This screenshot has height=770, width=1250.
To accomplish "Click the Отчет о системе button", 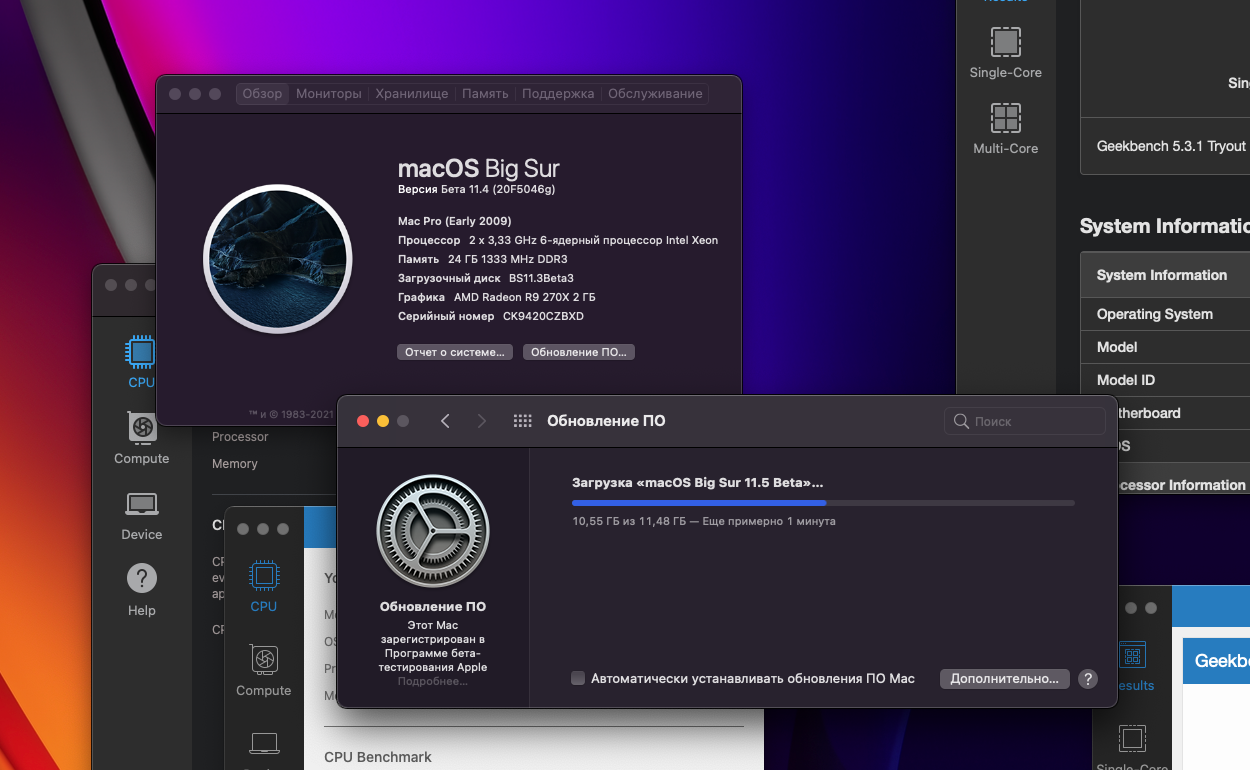I will tap(455, 352).
